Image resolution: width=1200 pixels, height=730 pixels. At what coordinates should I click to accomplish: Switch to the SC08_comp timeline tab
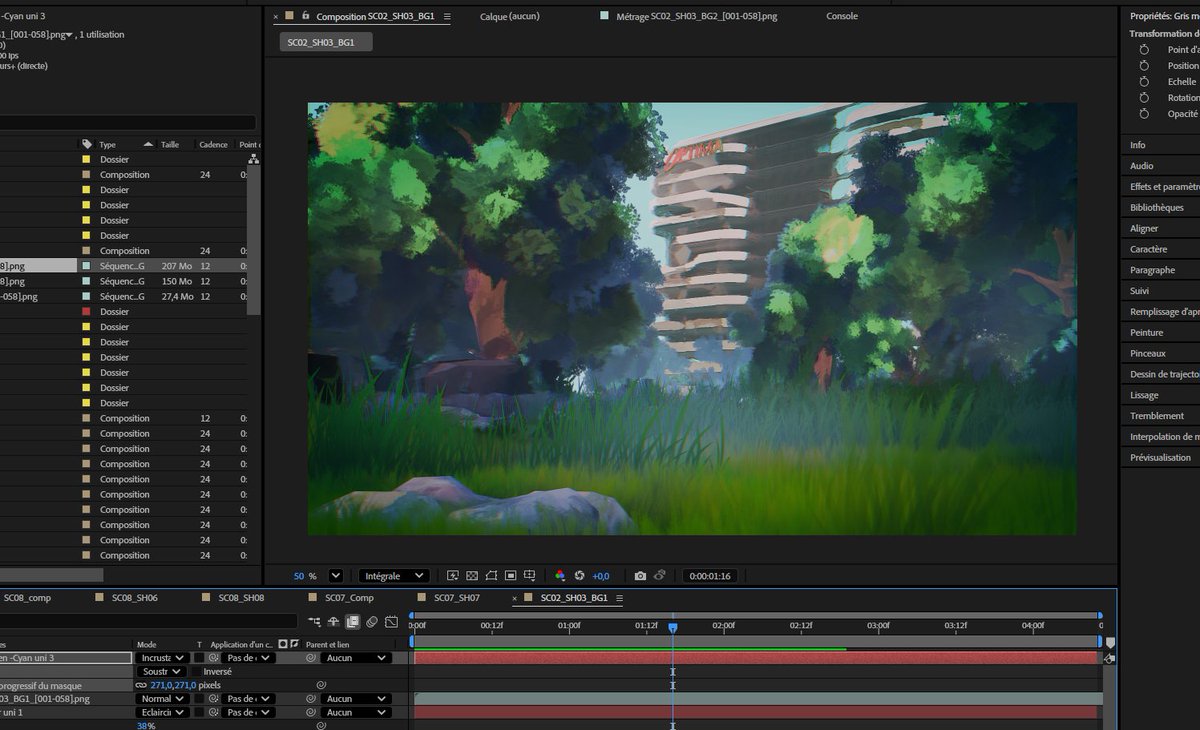coord(27,598)
